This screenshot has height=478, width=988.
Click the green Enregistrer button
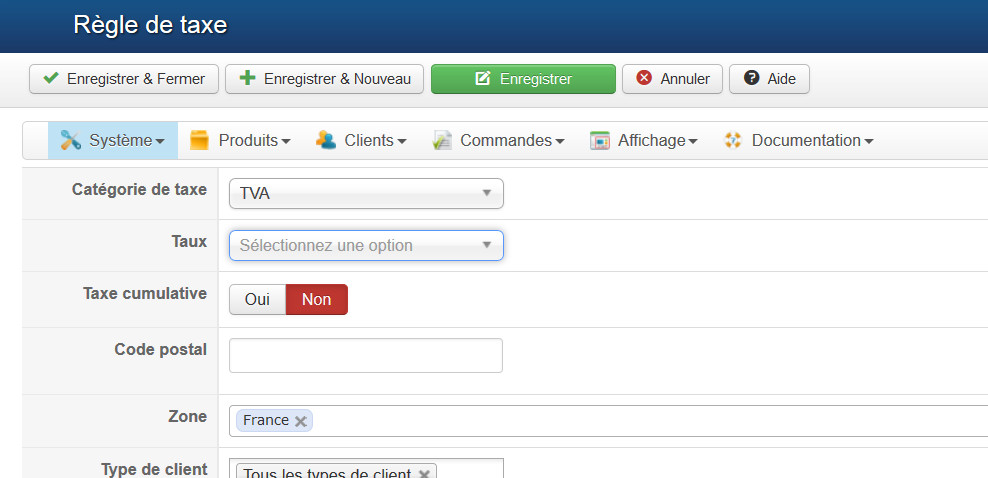tap(523, 79)
